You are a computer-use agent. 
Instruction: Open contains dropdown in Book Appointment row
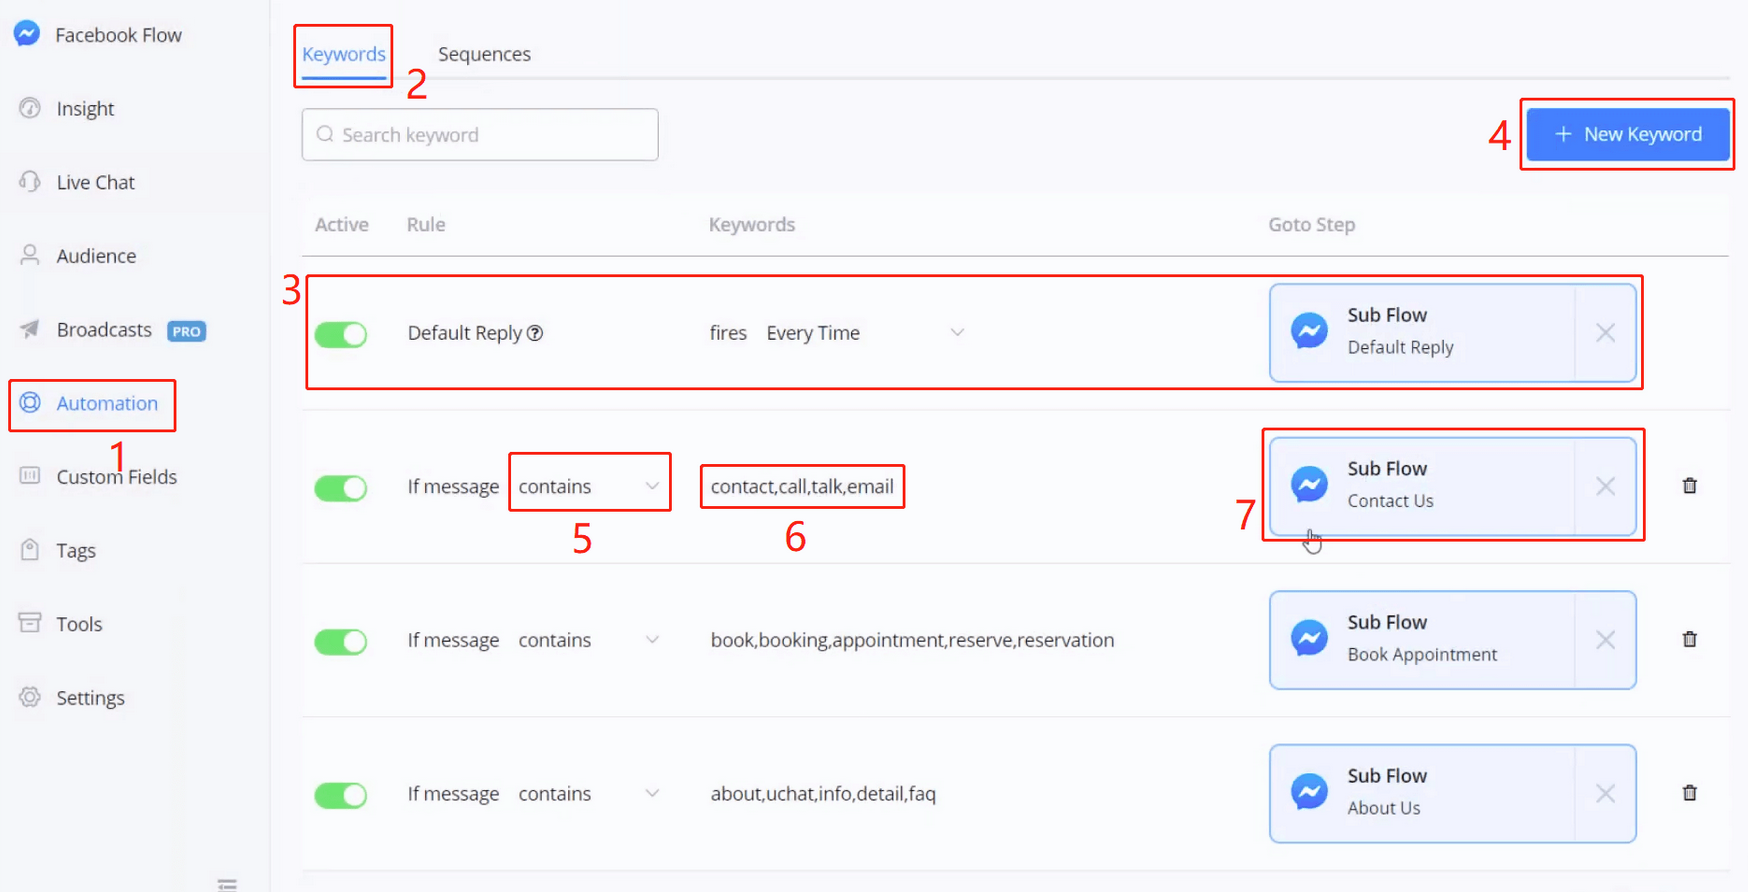590,640
